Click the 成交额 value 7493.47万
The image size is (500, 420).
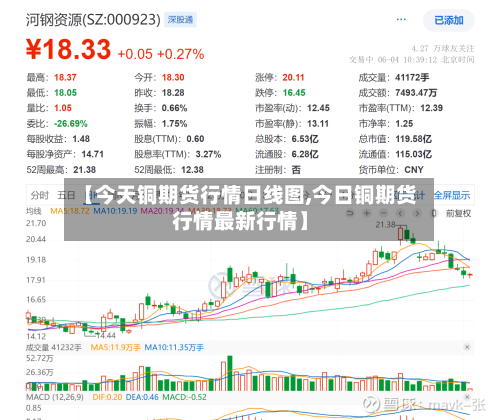(x=416, y=93)
